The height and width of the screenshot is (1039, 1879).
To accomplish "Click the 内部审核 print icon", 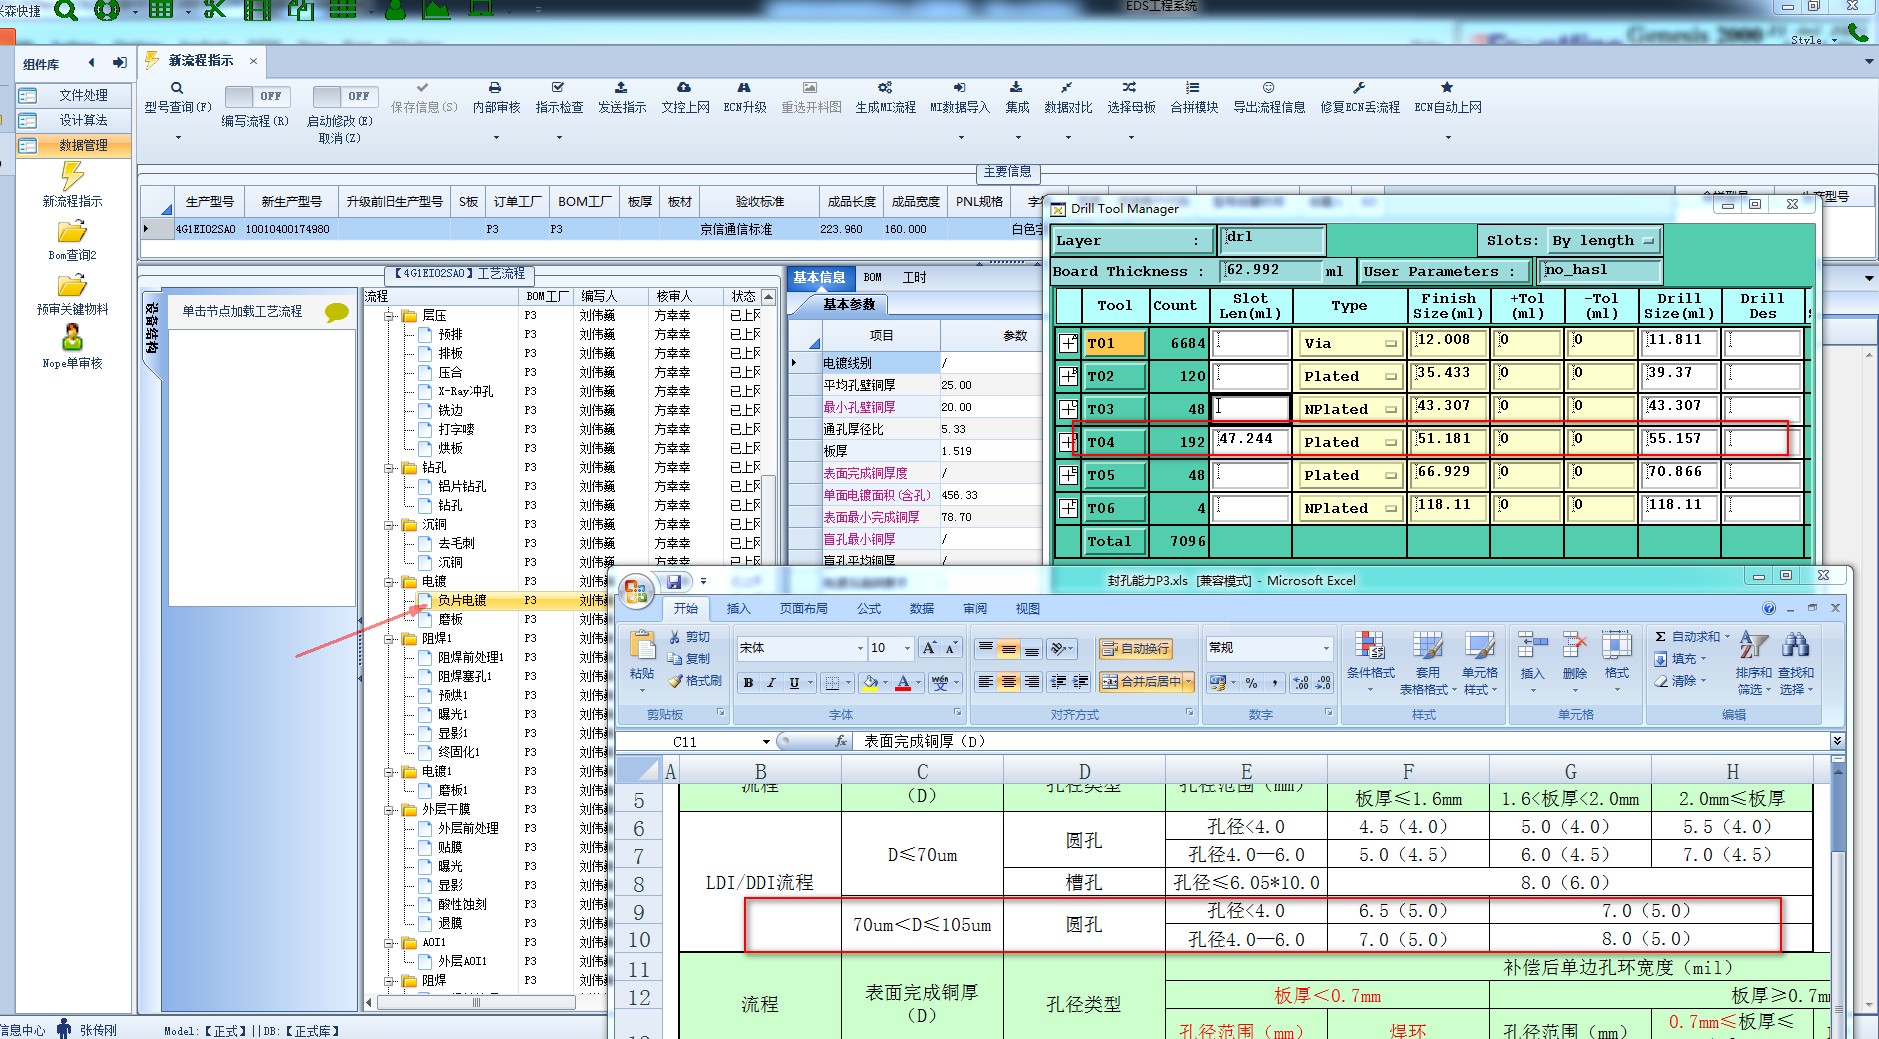I will (495, 88).
